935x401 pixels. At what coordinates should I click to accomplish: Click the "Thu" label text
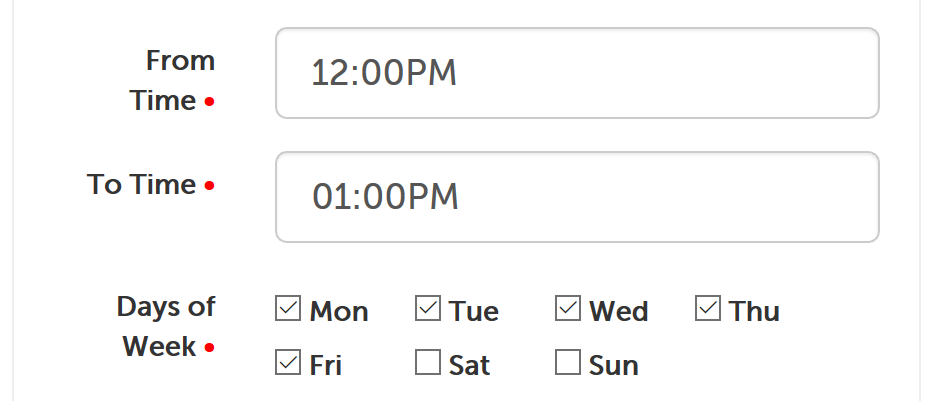754,311
